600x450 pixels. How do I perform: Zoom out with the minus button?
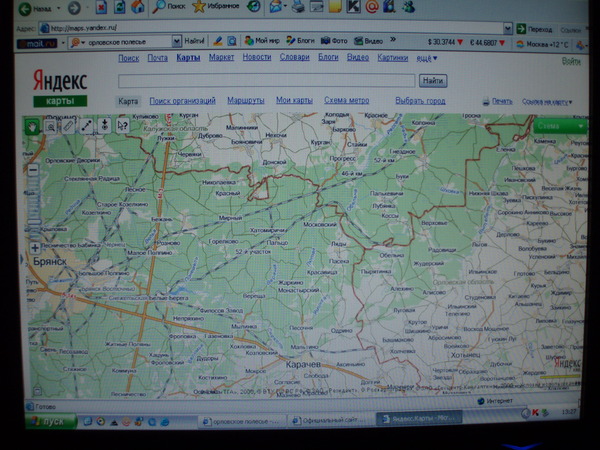coord(34,170)
